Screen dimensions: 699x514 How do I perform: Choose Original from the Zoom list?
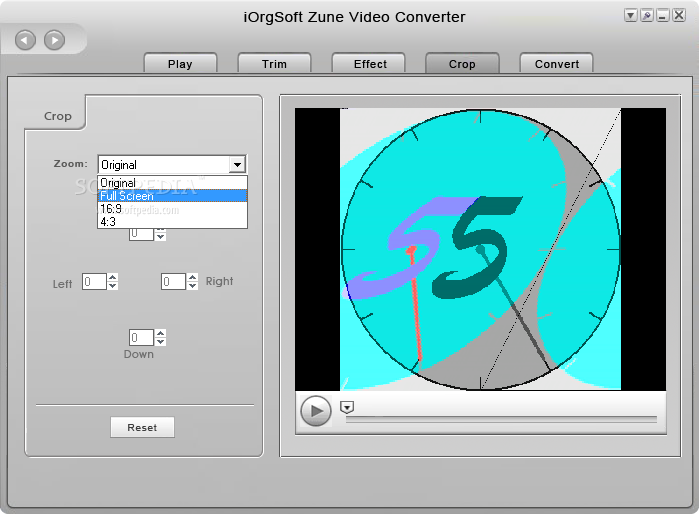(172, 183)
